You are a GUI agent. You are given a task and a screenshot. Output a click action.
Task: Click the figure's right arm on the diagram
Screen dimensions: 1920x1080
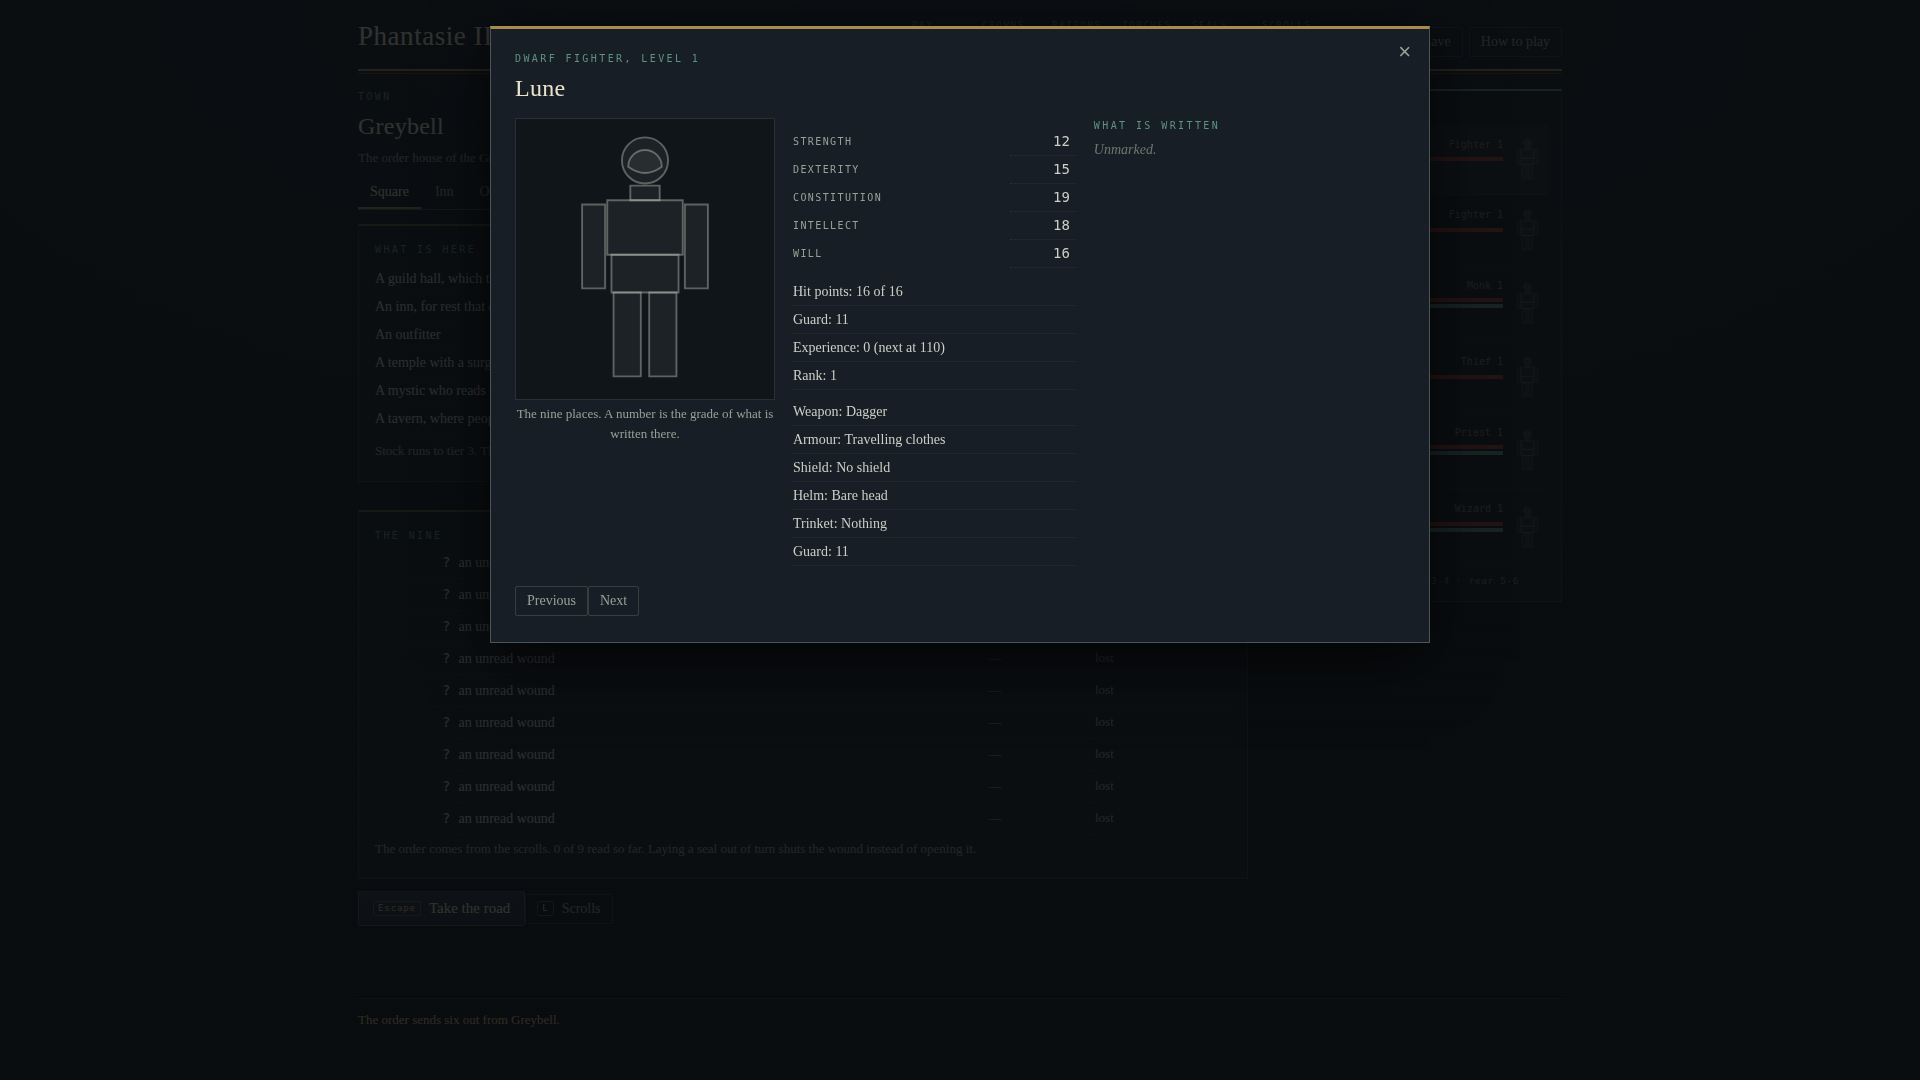pos(697,247)
